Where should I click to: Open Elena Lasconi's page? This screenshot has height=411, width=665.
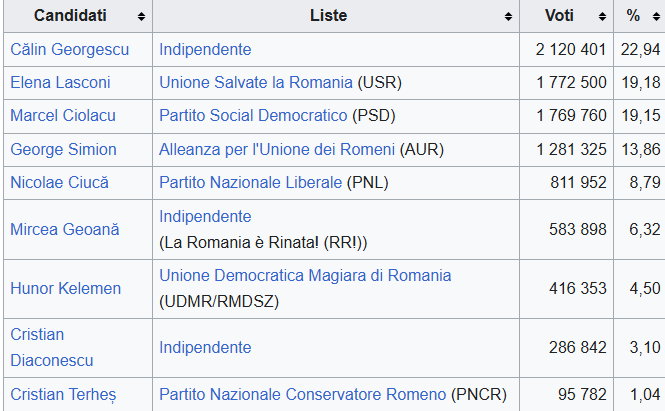point(60,83)
